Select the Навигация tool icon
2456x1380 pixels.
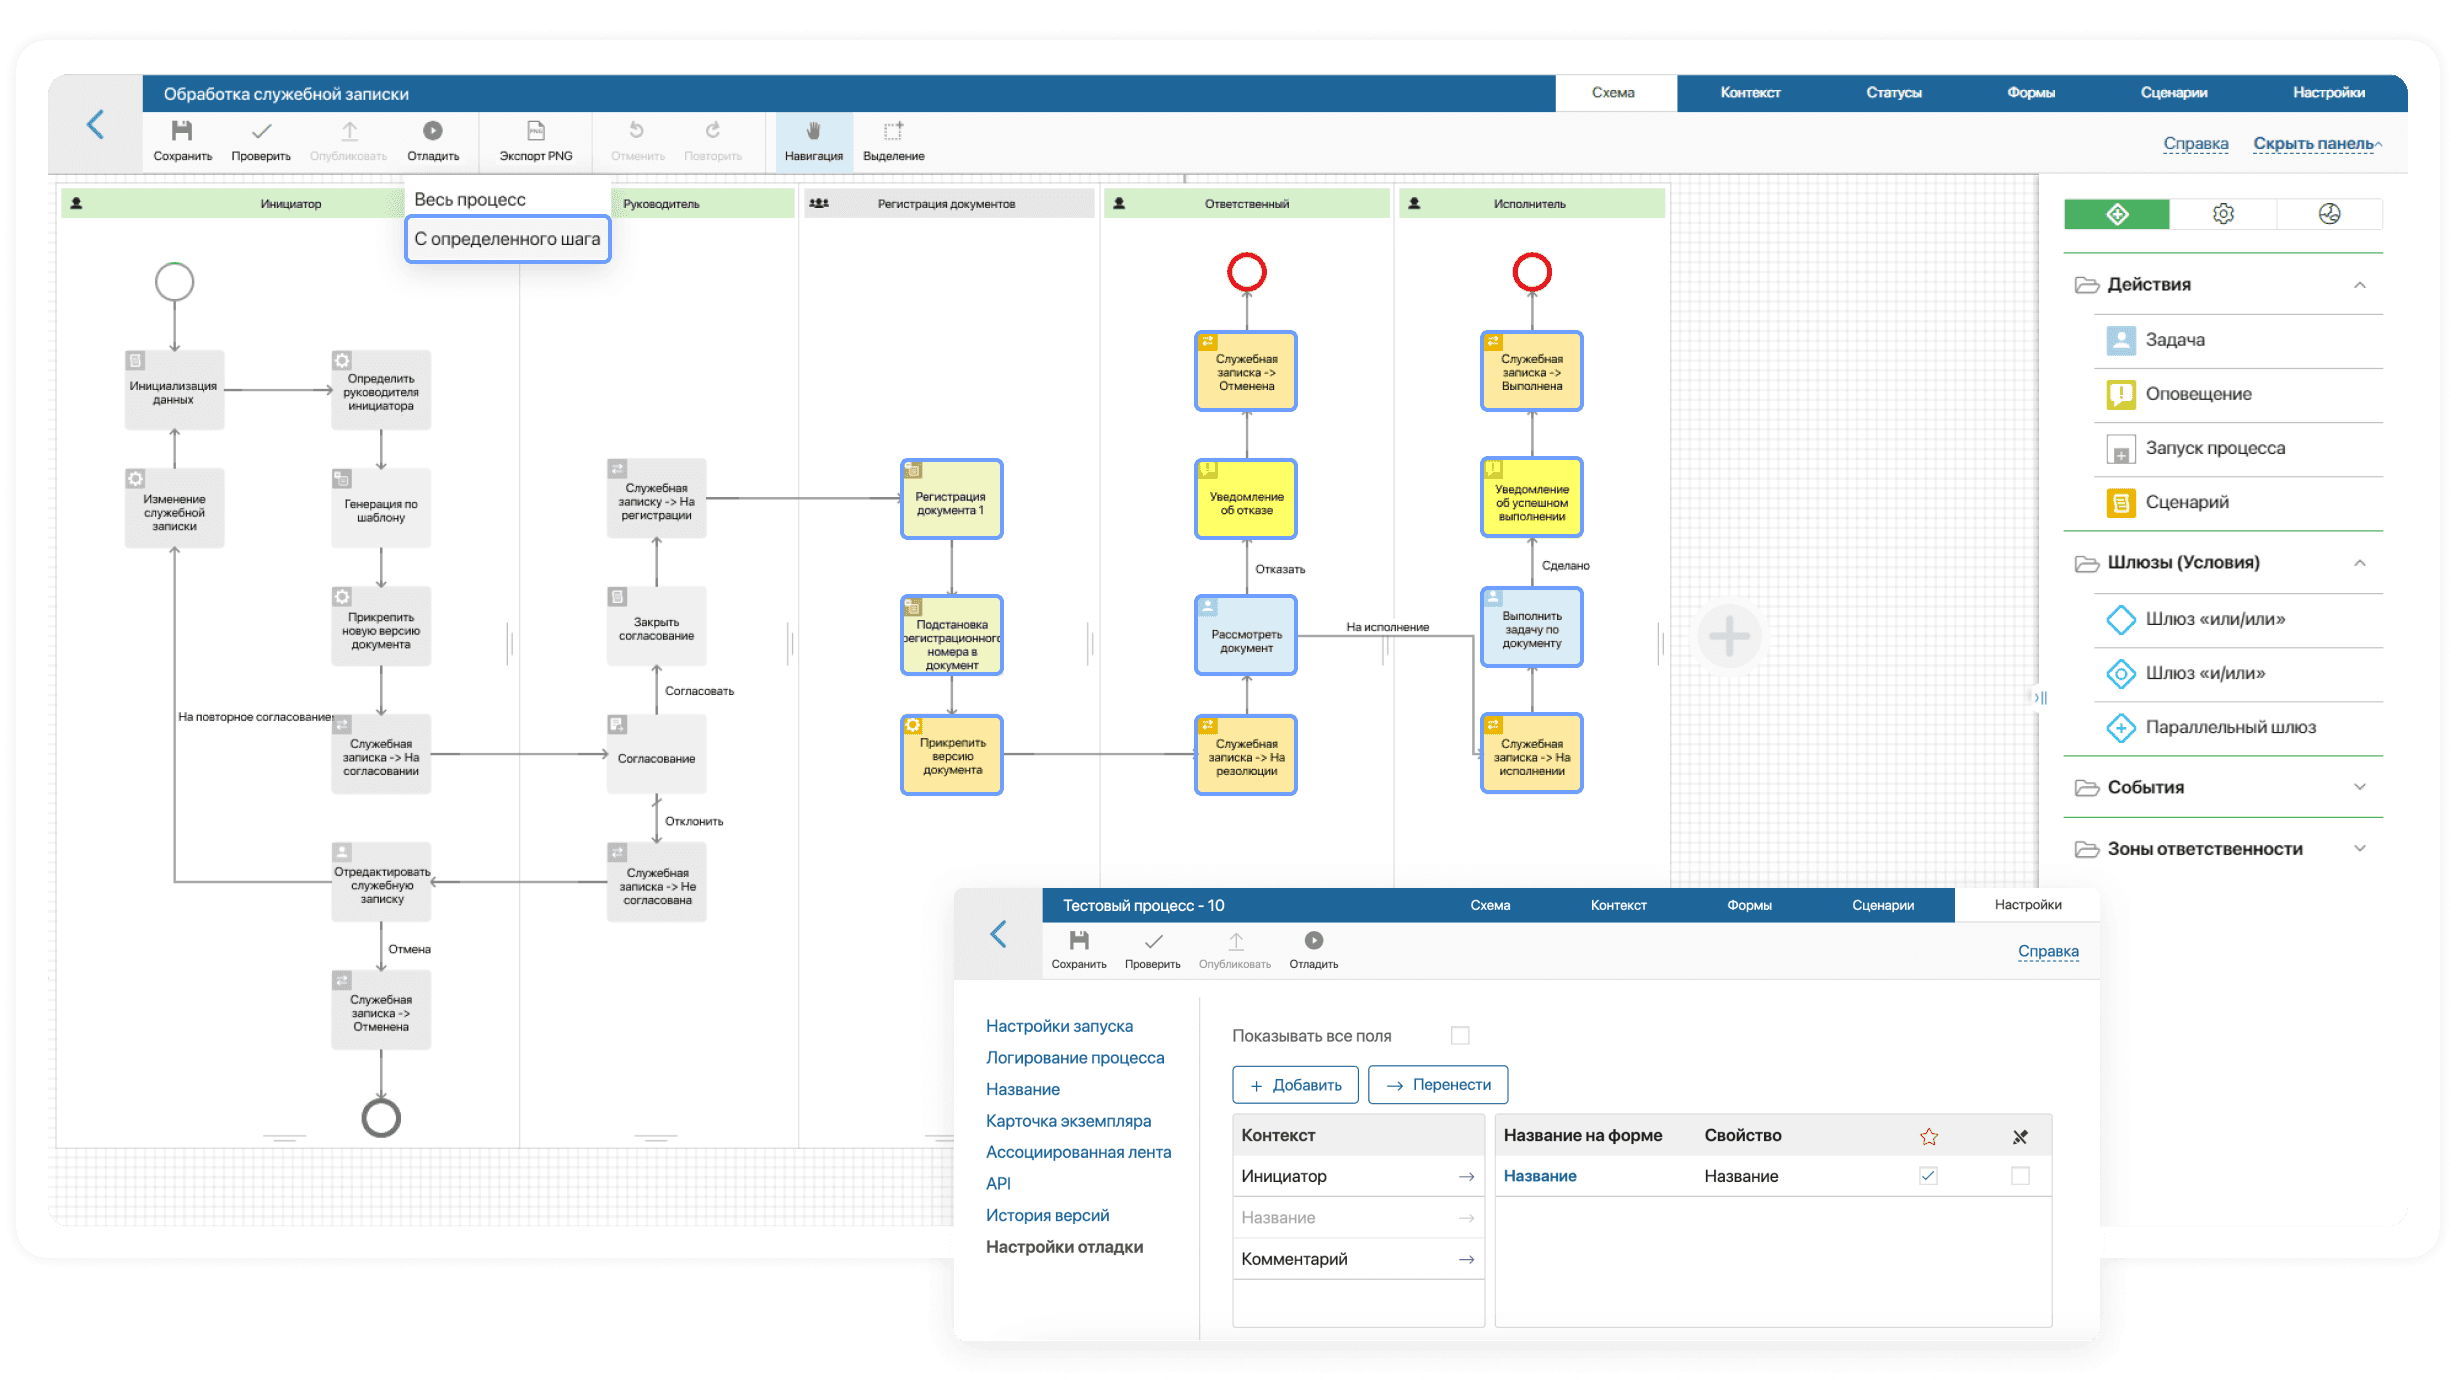click(810, 133)
